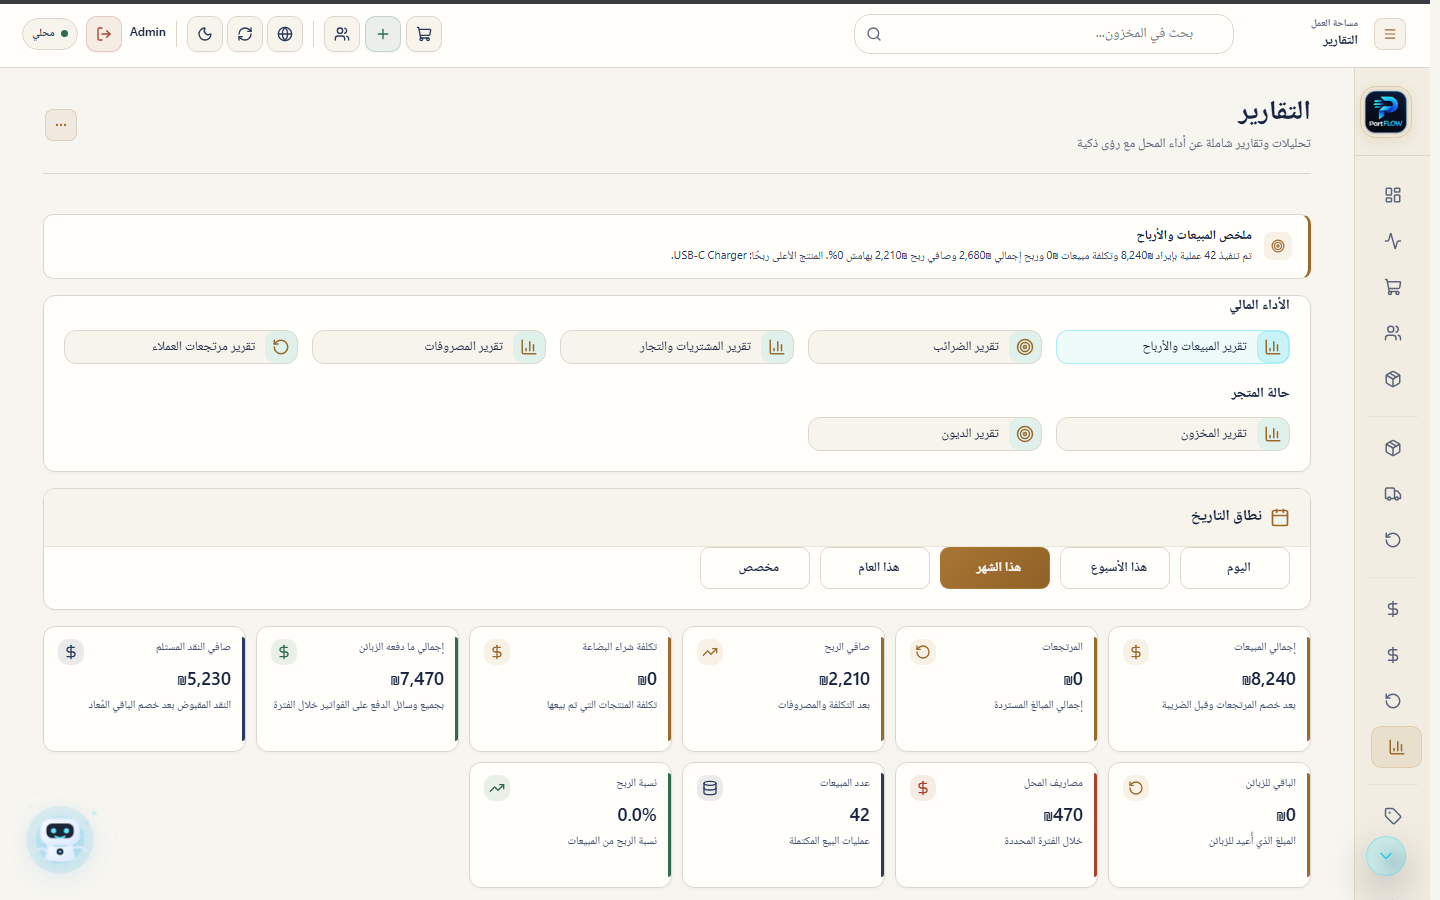The image size is (1440, 900).
Task: Click the calendar icon beside نطاق التاريخ
Action: point(1280,517)
